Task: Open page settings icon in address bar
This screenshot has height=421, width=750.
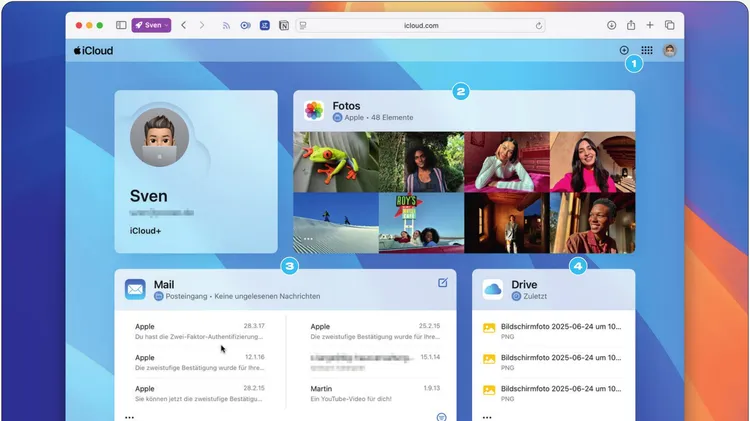Action: pyautogui.click(x=303, y=25)
